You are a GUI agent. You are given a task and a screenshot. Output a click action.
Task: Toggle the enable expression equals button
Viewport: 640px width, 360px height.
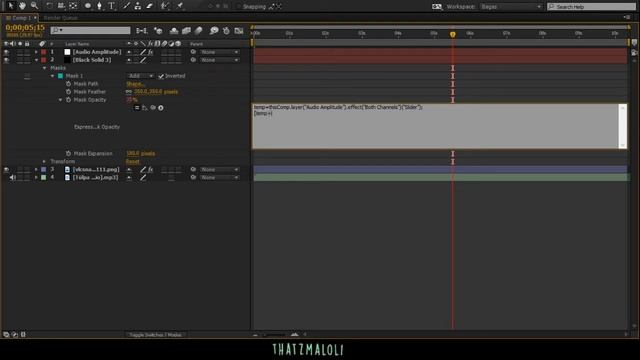[x=137, y=108]
